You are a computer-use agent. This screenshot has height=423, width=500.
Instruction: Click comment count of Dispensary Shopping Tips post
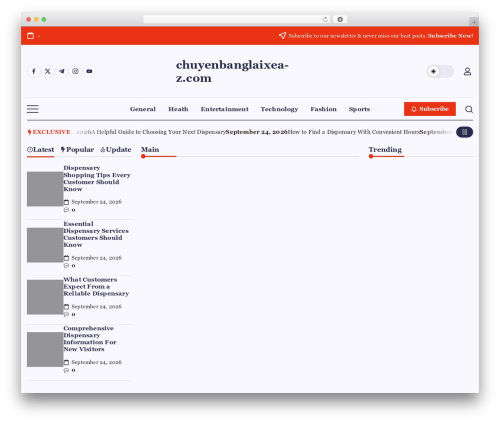click(x=69, y=210)
